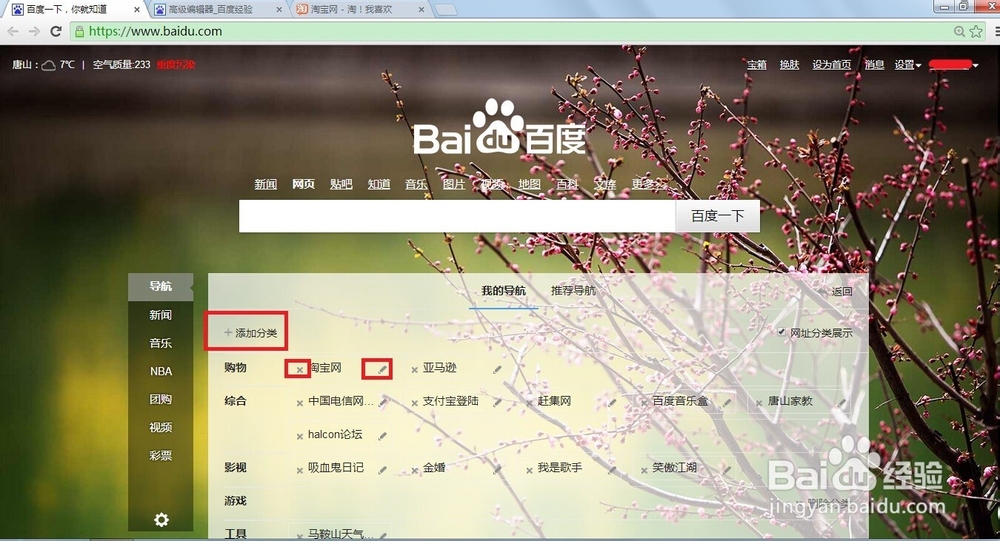The image size is (1000, 541).
Task: Open 彩票 sidebar section
Action: [x=161, y=456]
